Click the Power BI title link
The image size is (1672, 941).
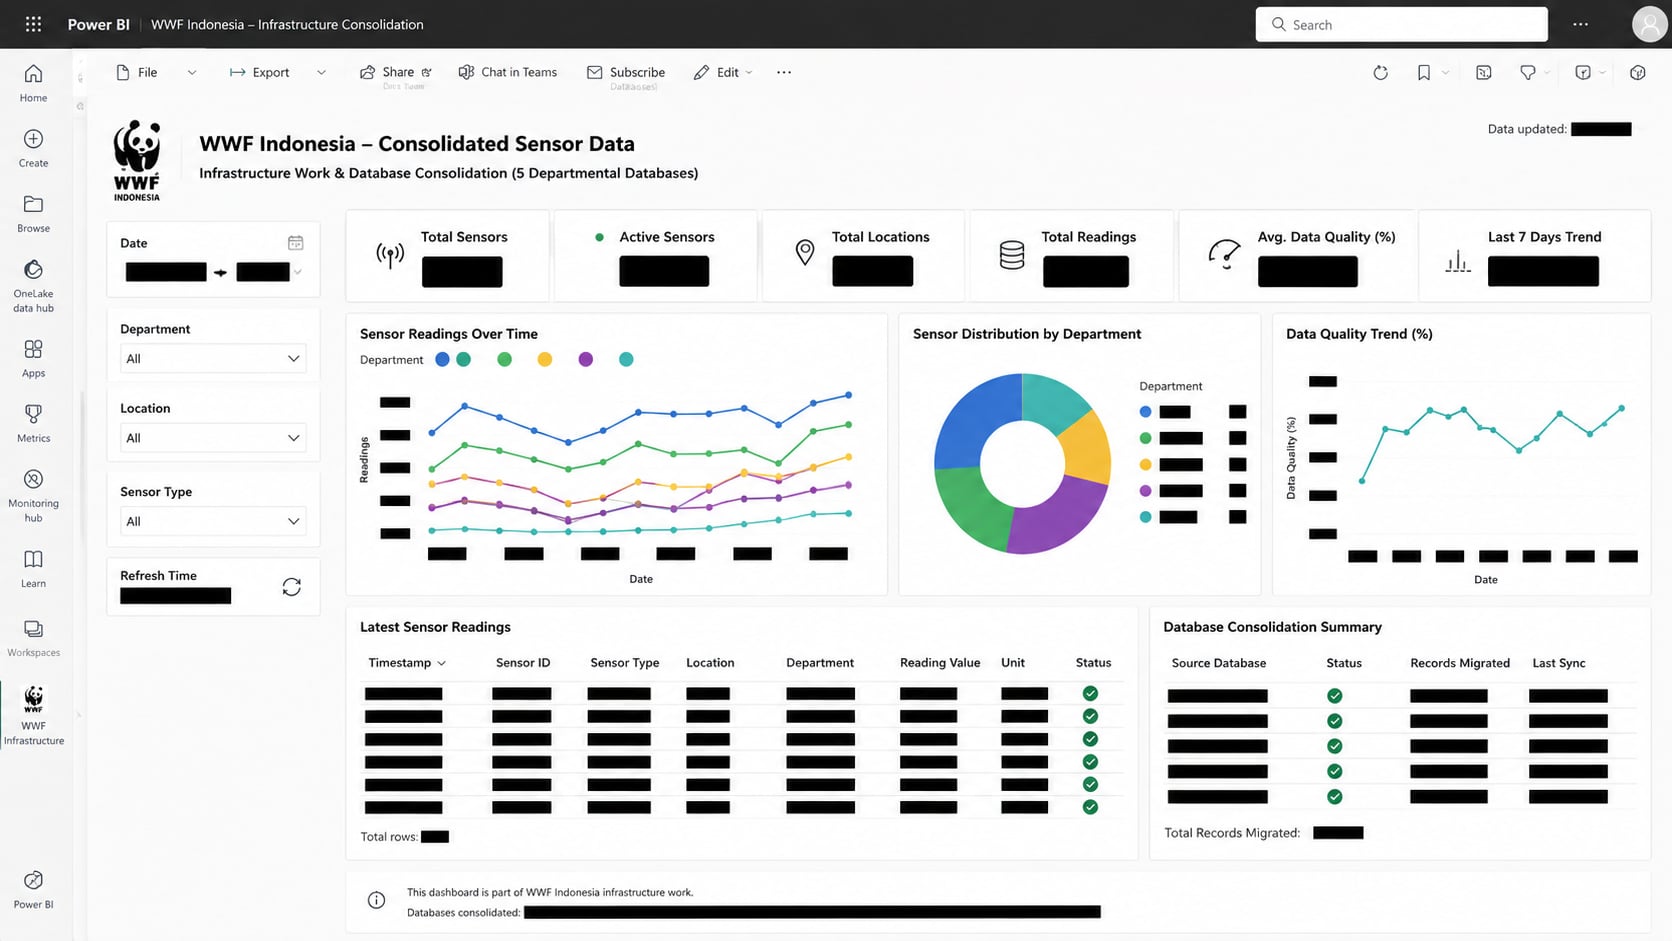click(x=98, y=24)
